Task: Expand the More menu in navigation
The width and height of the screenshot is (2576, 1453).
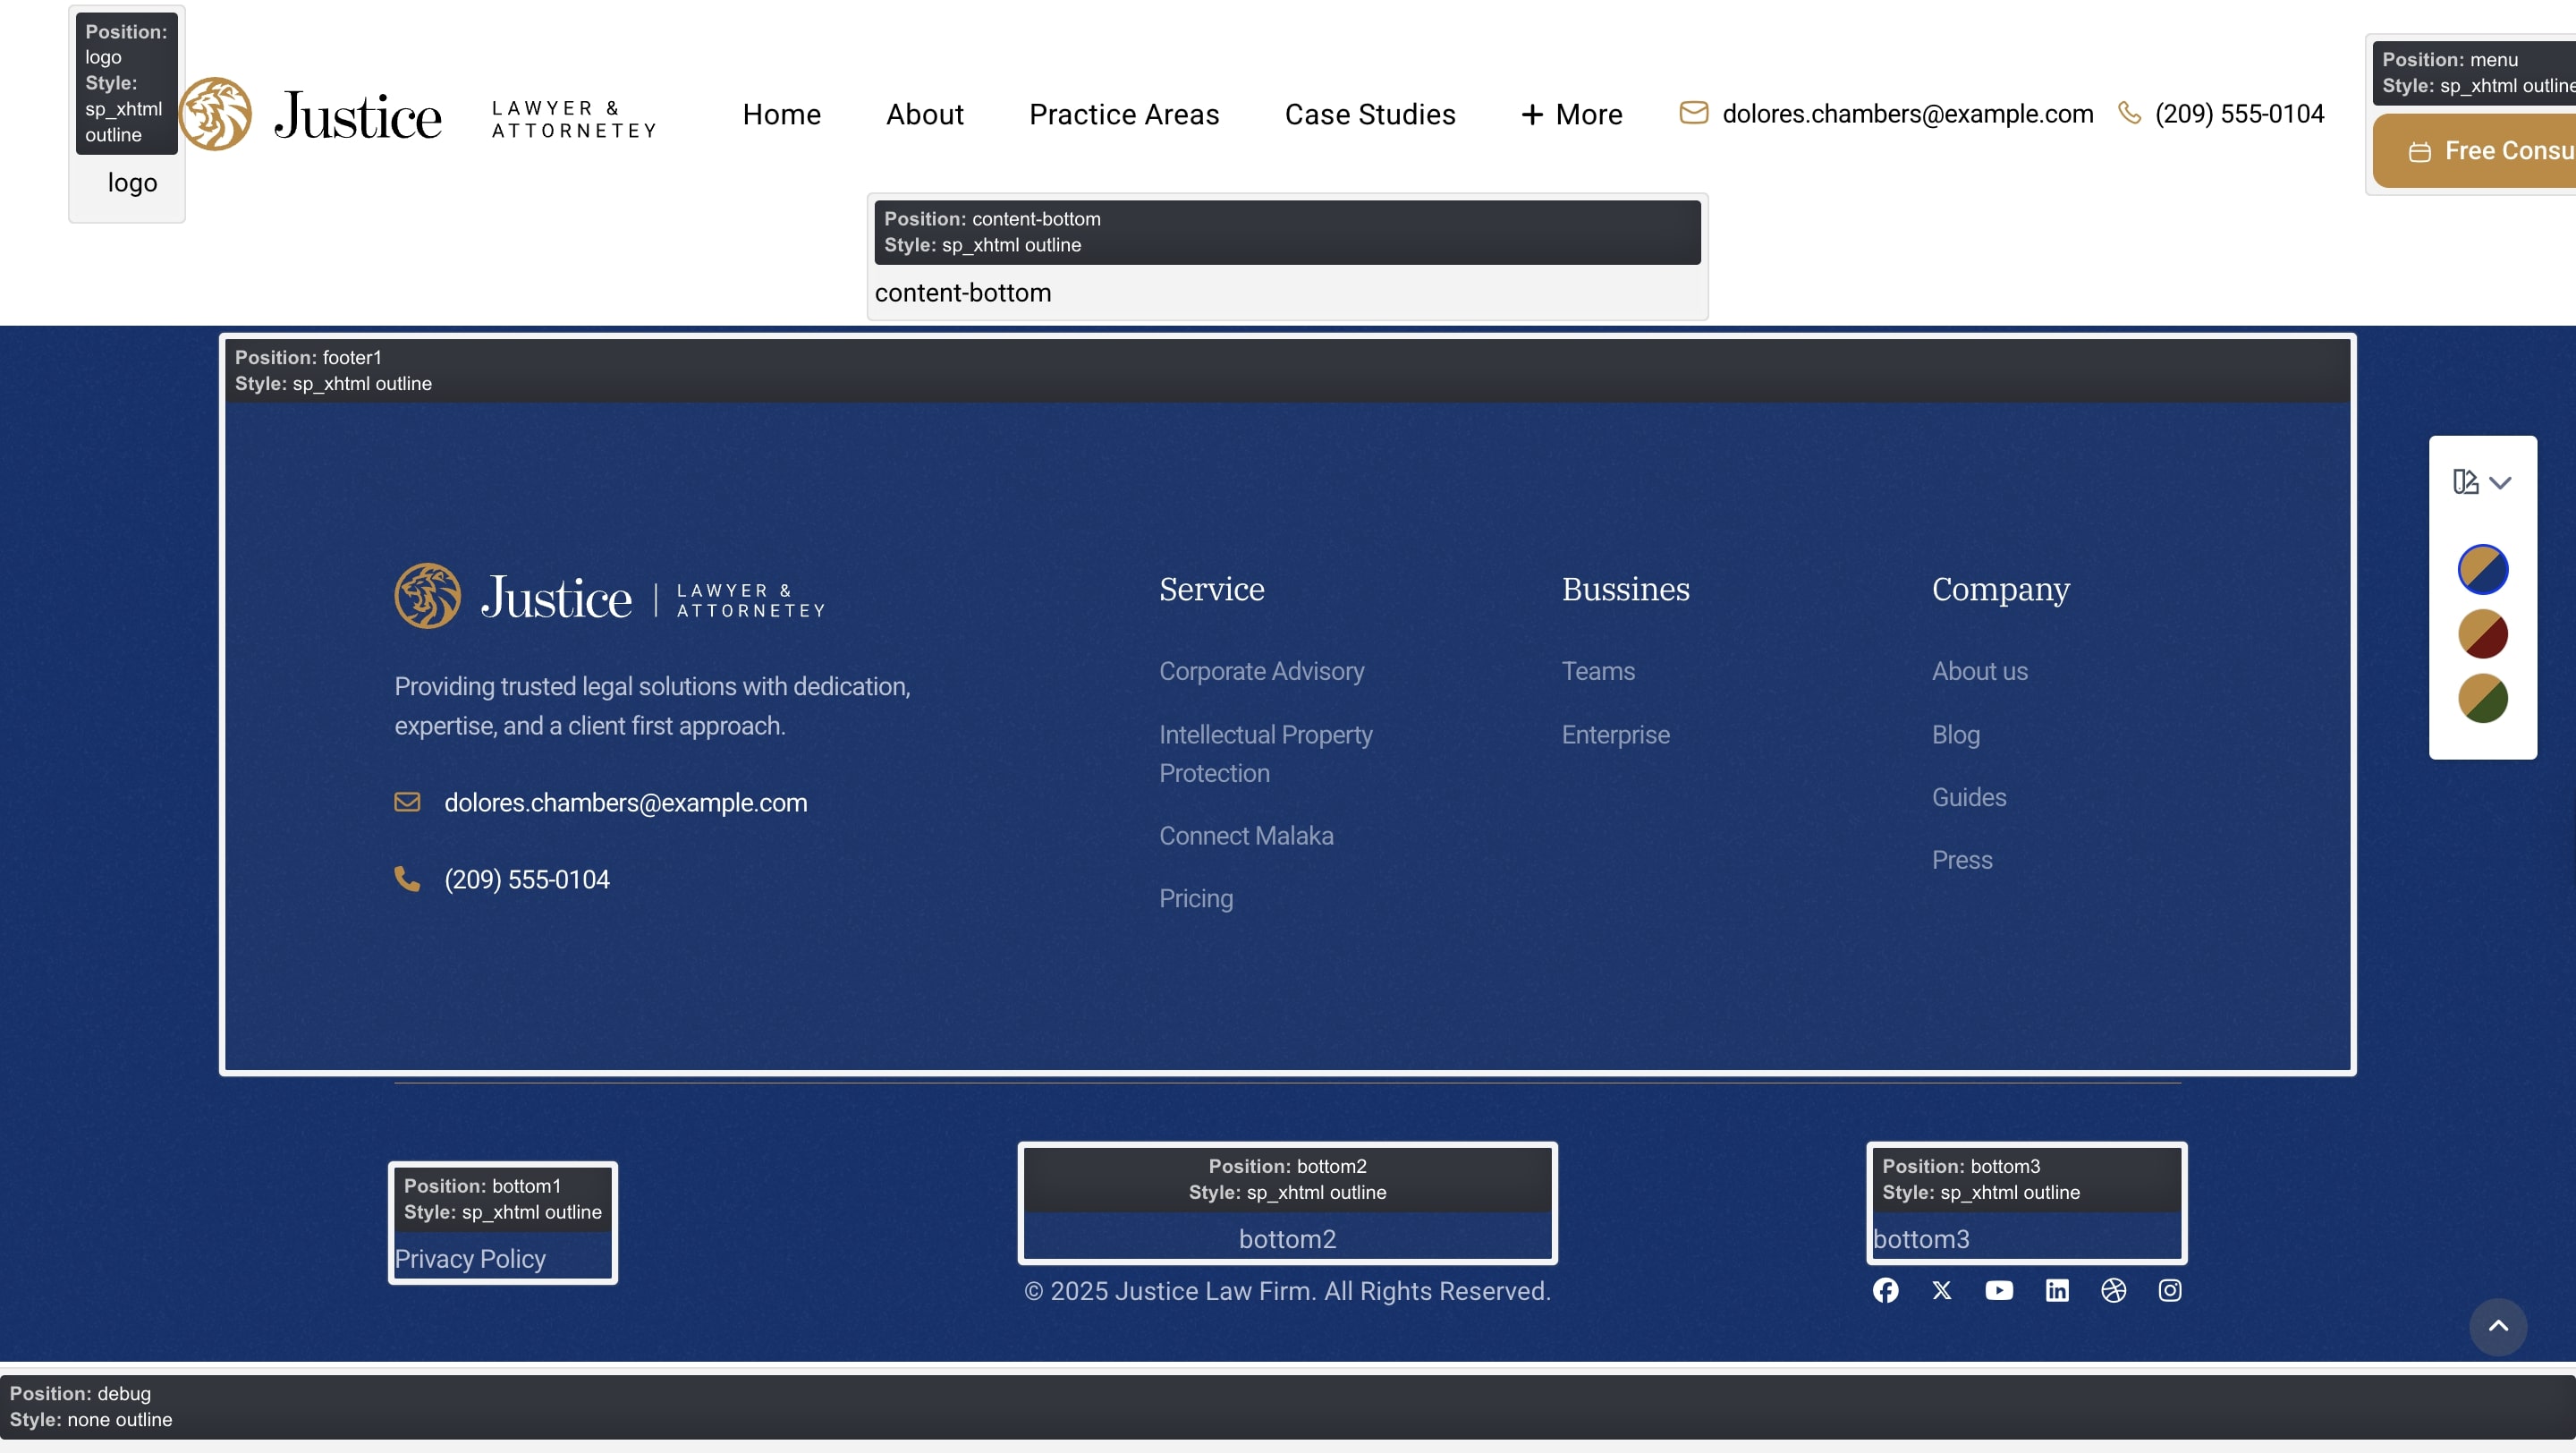Action: (x=1571, y=115)
